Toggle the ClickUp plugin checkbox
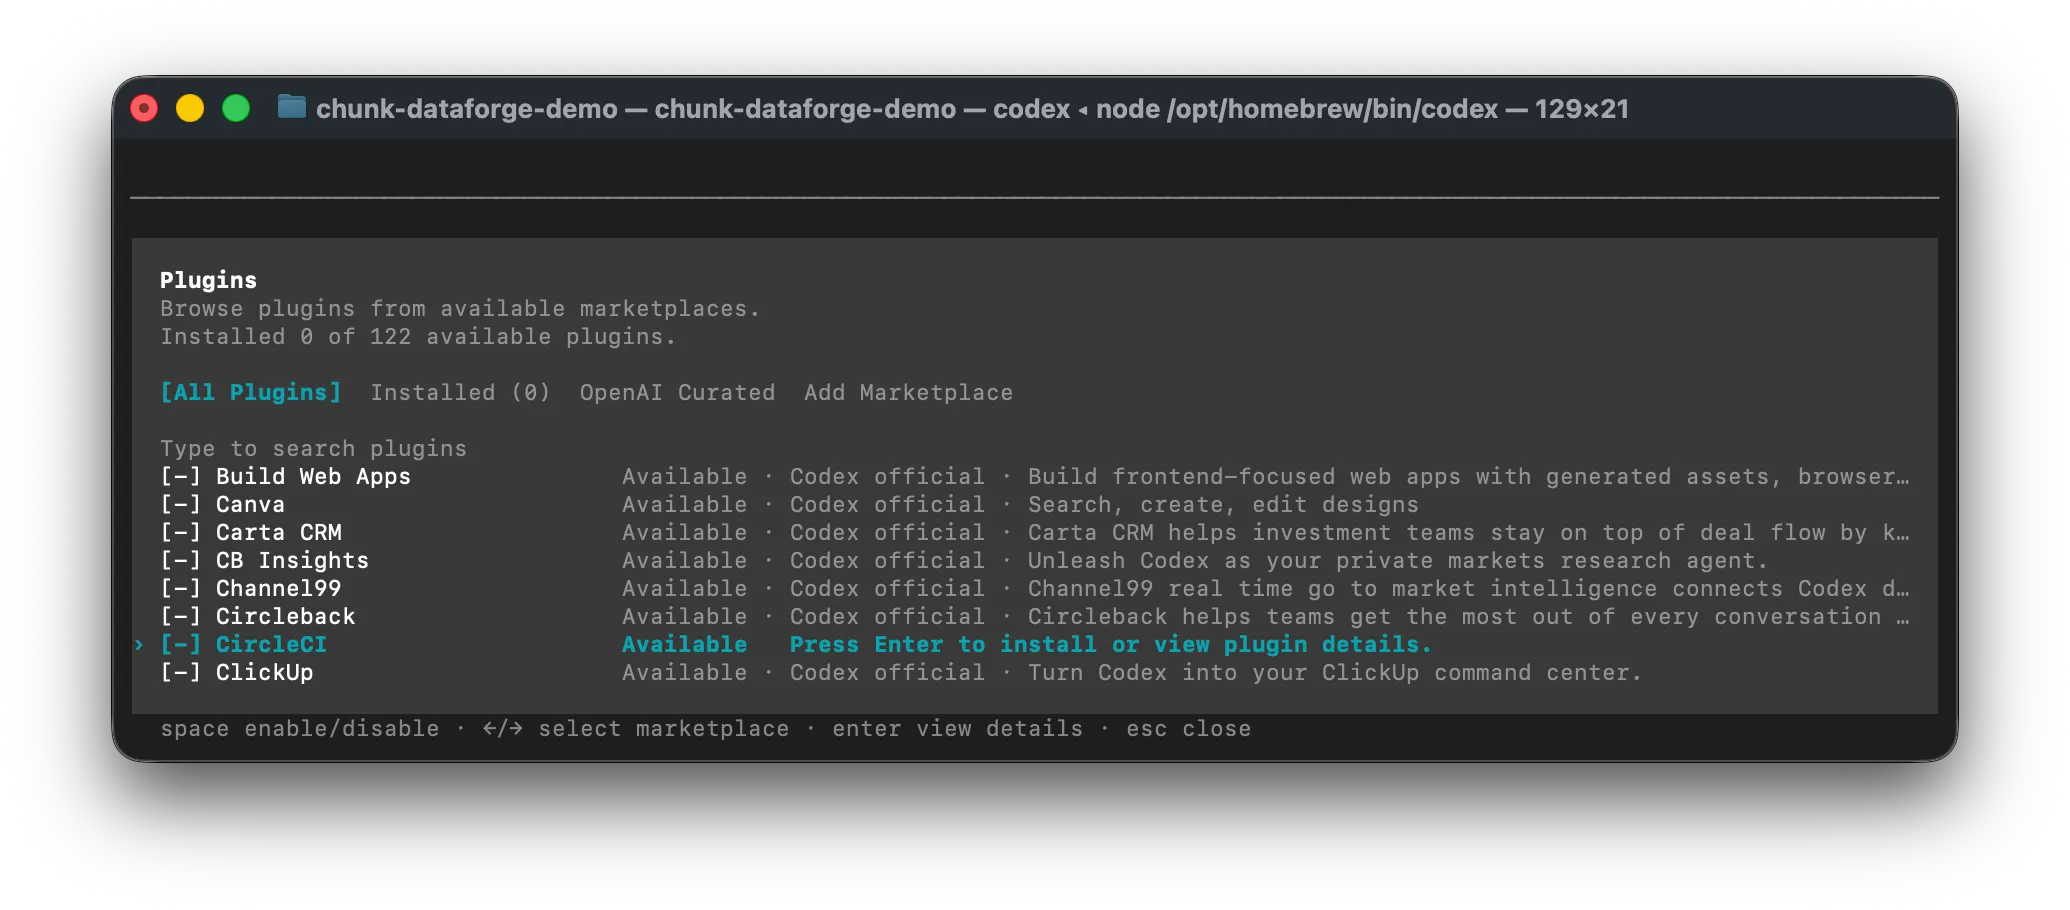This screenshot has height=910, width=2070. tap(181, 673)
